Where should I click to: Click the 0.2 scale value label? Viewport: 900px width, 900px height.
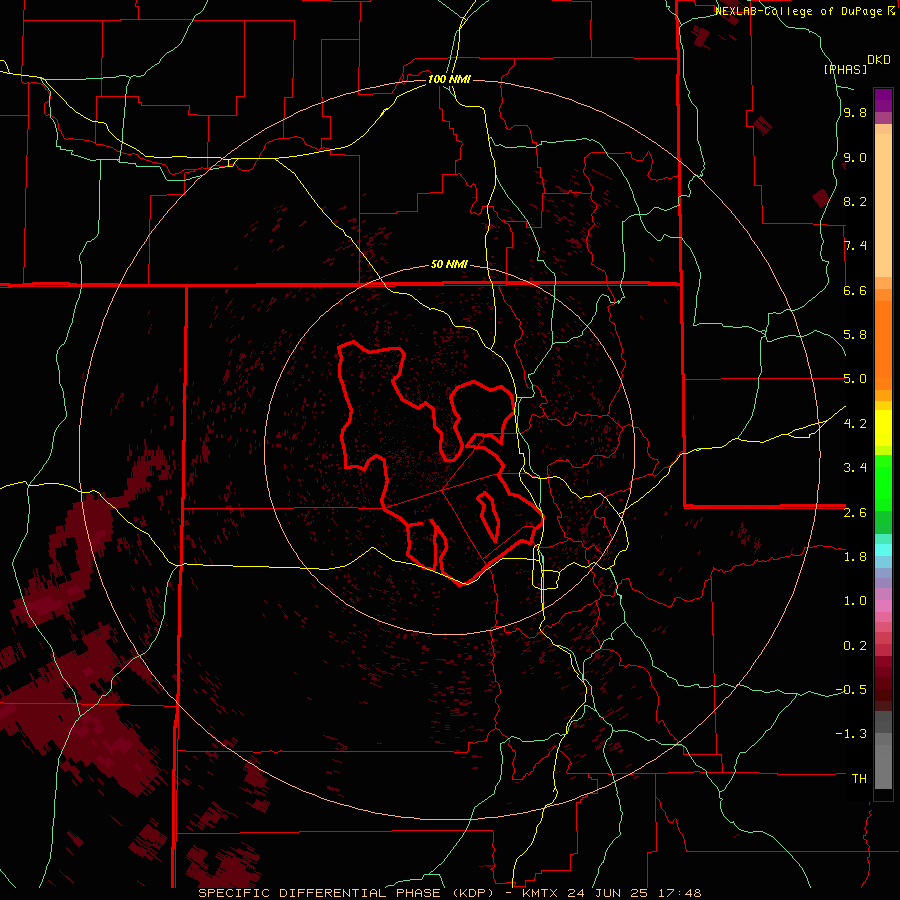pyautogui.click(x=855, y=646)
